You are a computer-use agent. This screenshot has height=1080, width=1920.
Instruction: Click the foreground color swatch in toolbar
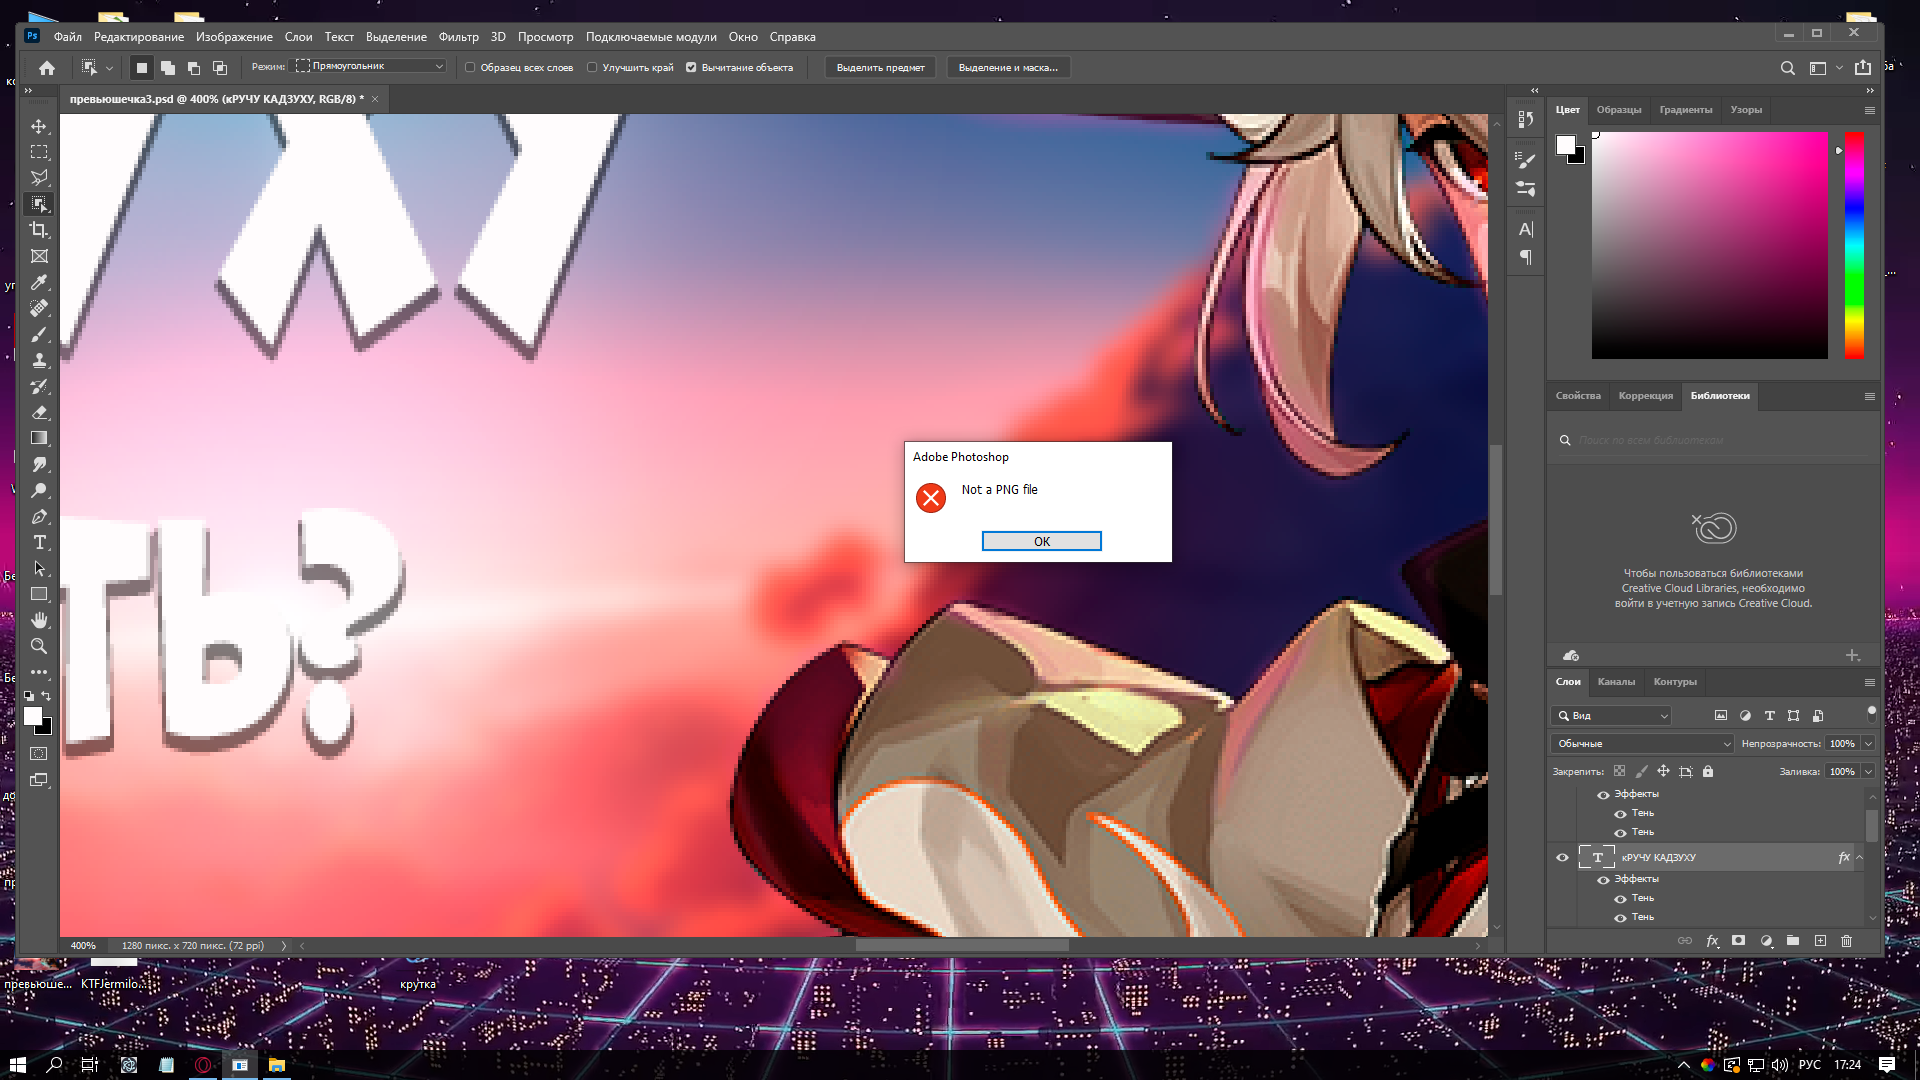[x=33, y=716]
